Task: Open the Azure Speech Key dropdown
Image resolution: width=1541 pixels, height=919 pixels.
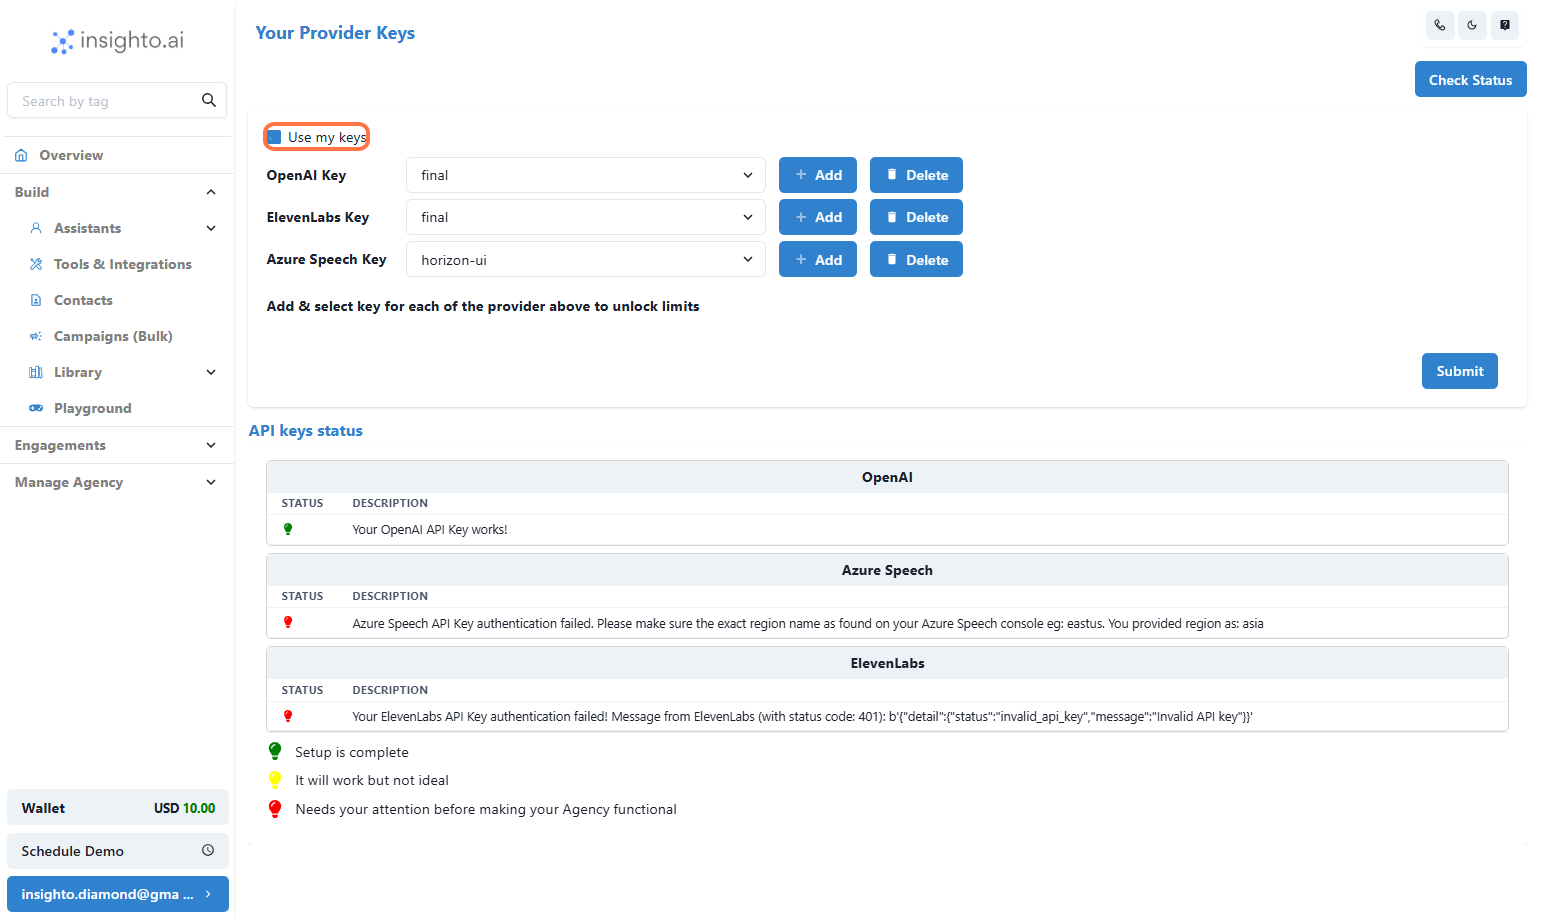Action: (585, 259)
